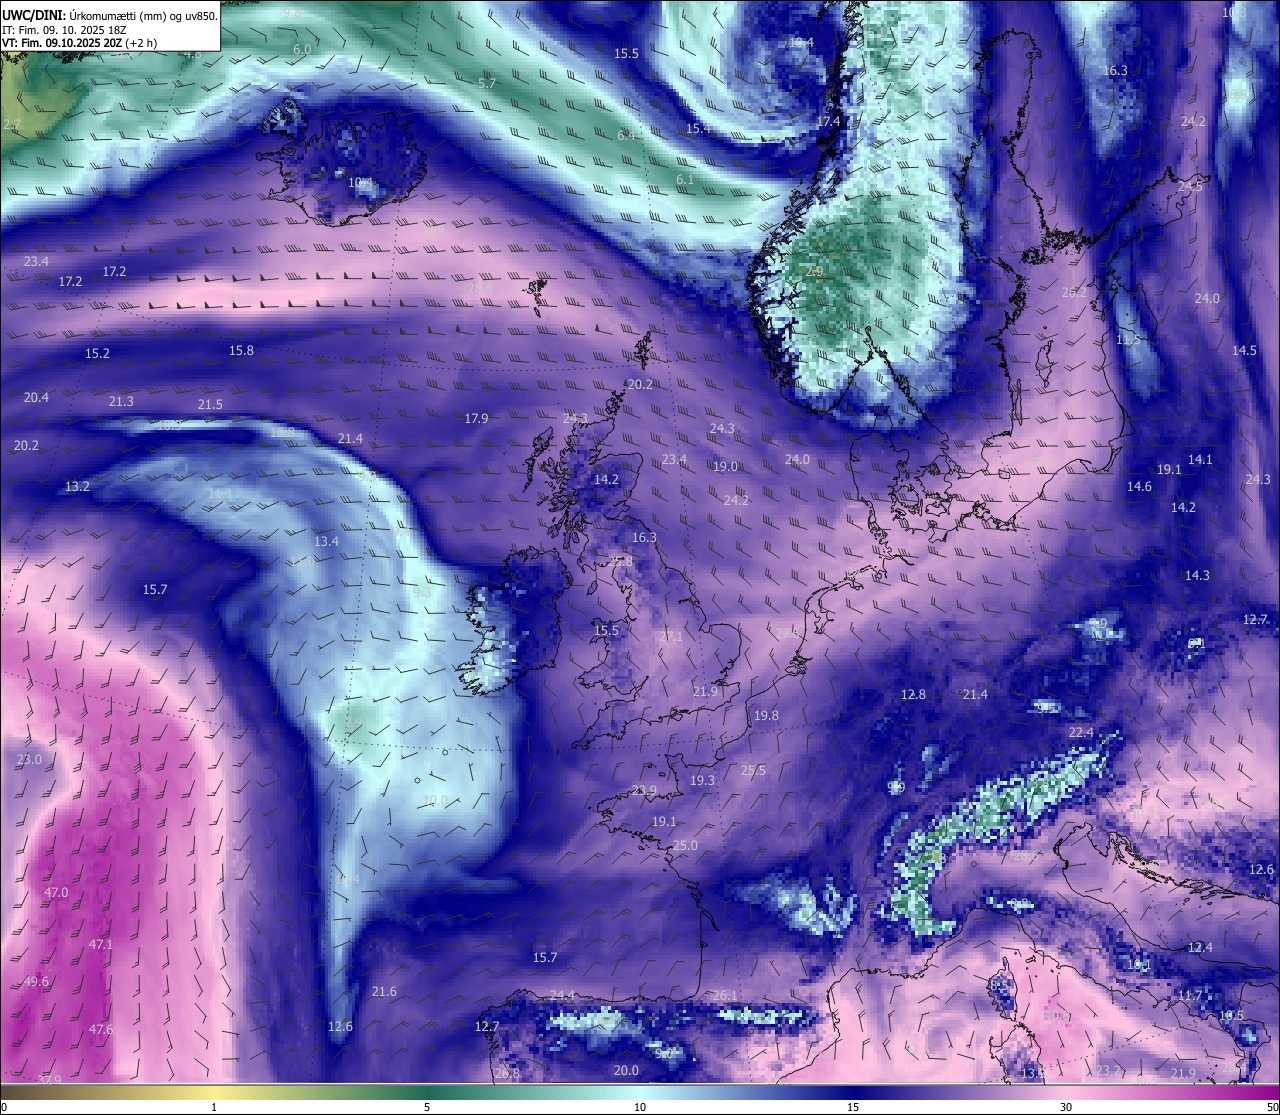This screenshot has width=1280, height=1115.
Task: Click the 14.5 value on the eastern edge
Action: [x=1244, y=350]
